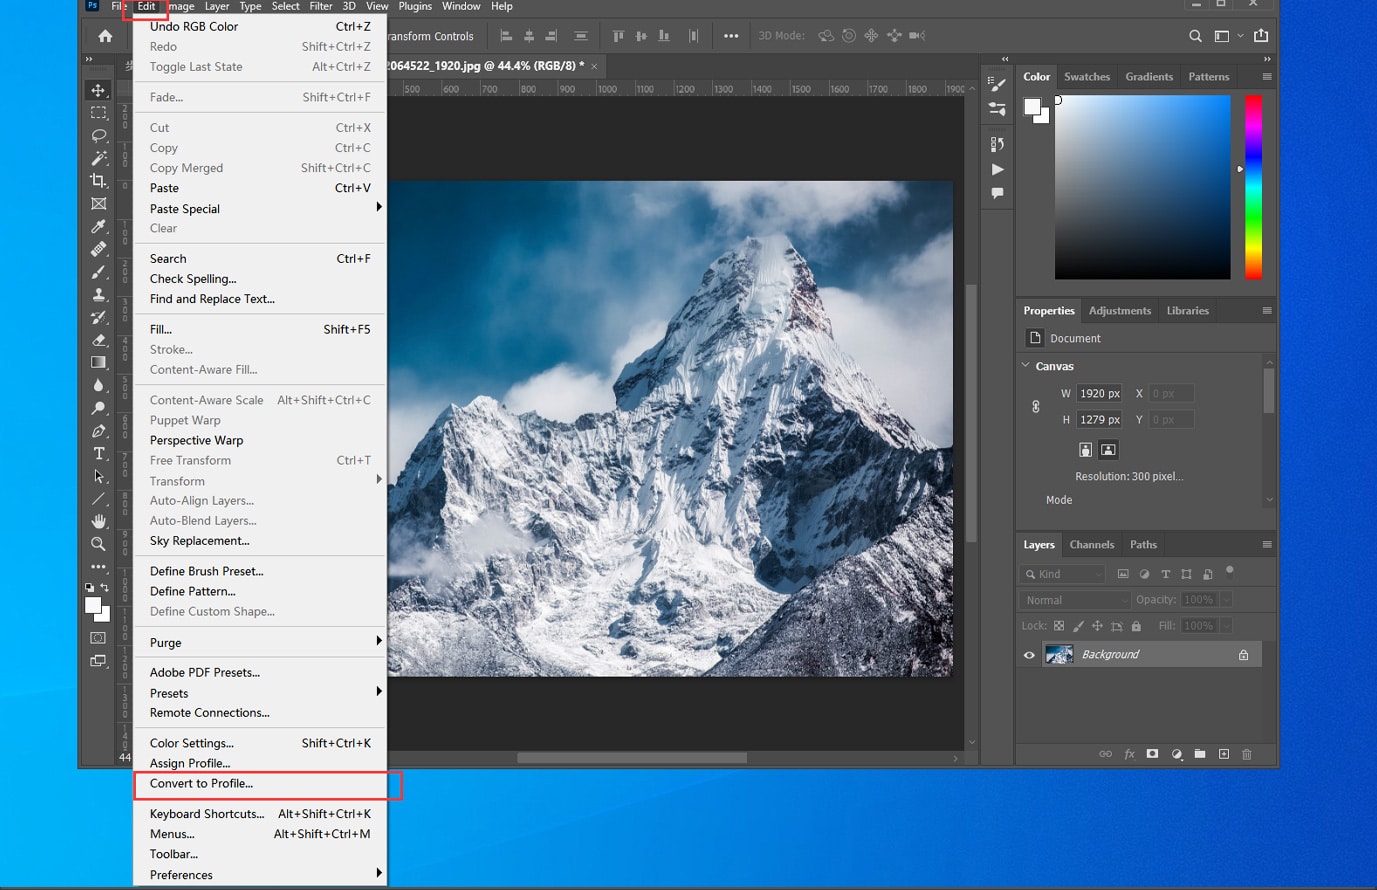
Task: Open the Kind filter dropdown
Action: click(1062, 574)
